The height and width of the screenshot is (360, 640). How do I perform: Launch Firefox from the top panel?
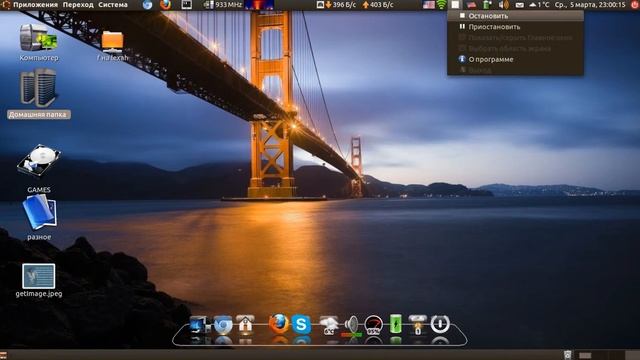tap(165, 5)
